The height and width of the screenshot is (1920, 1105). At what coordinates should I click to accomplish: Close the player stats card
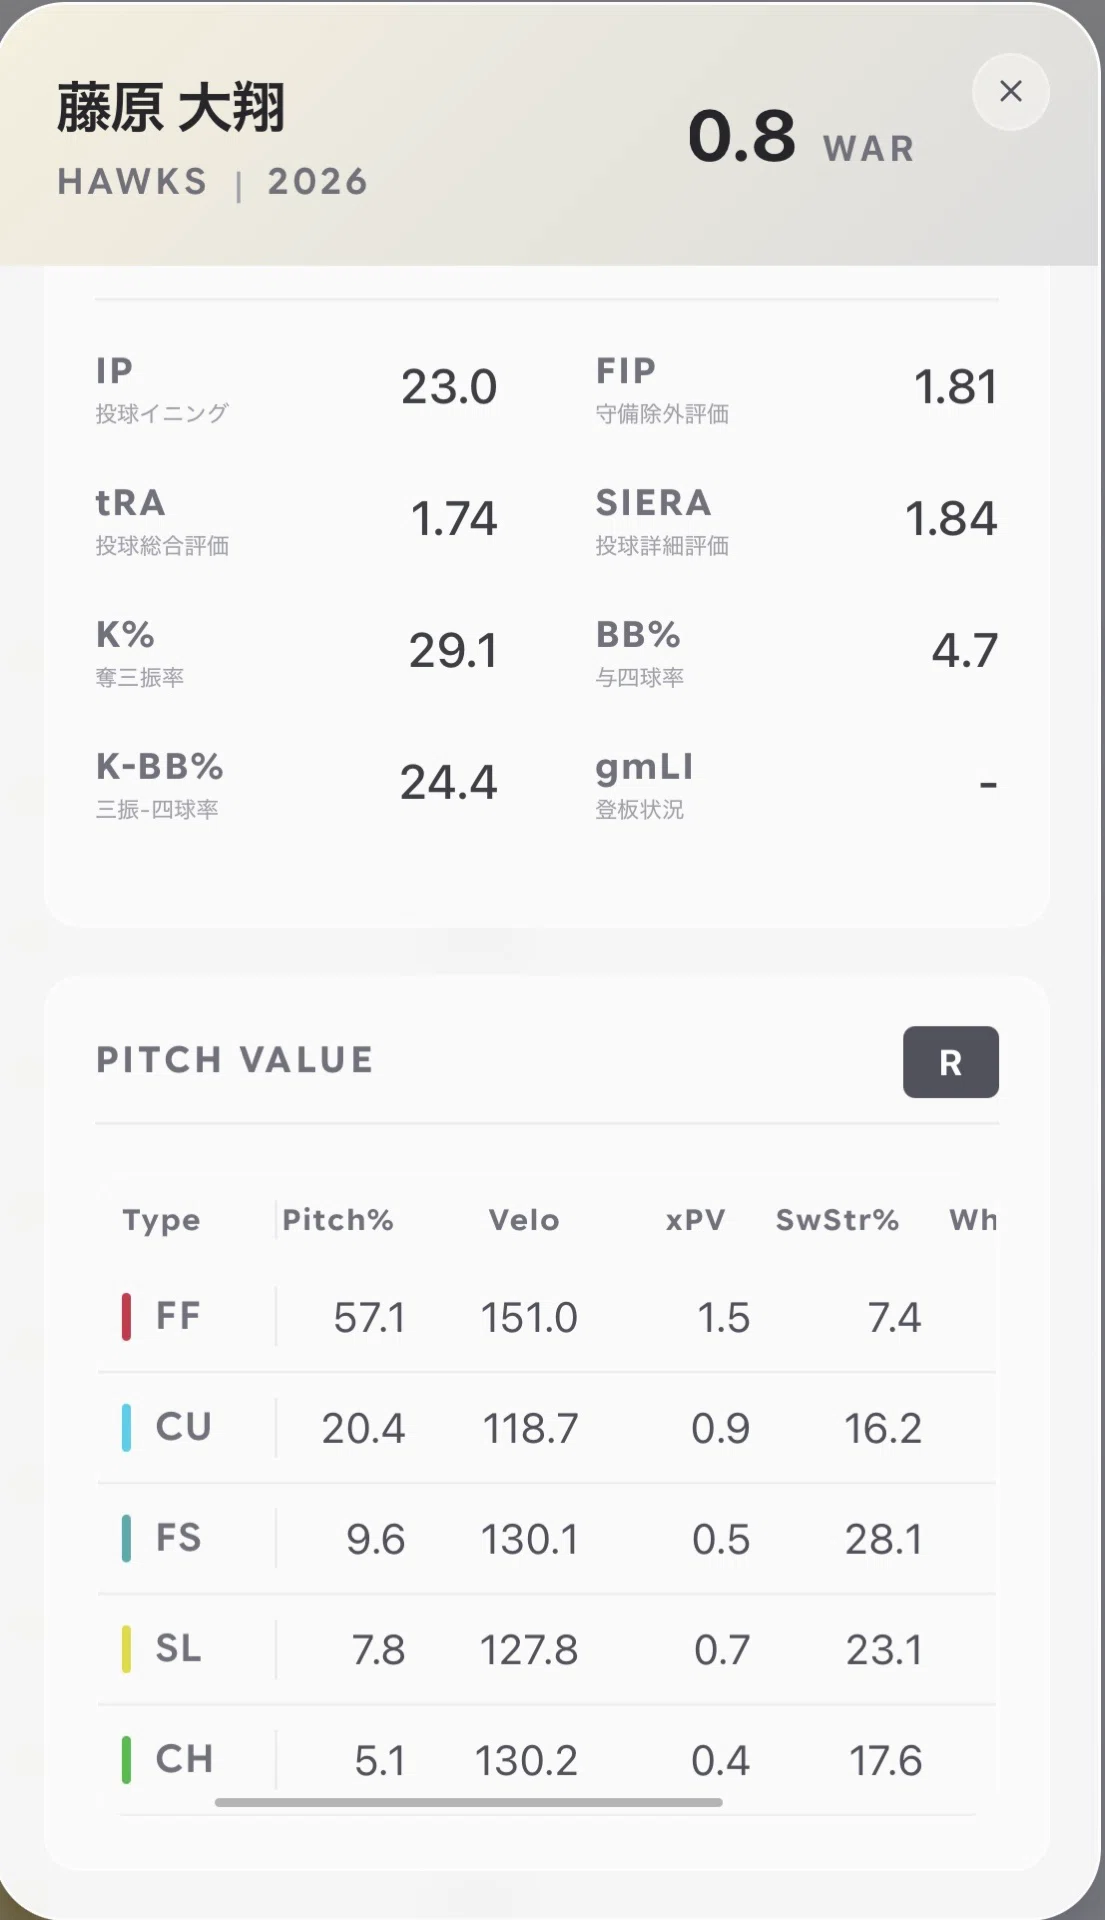point(1010,92)
